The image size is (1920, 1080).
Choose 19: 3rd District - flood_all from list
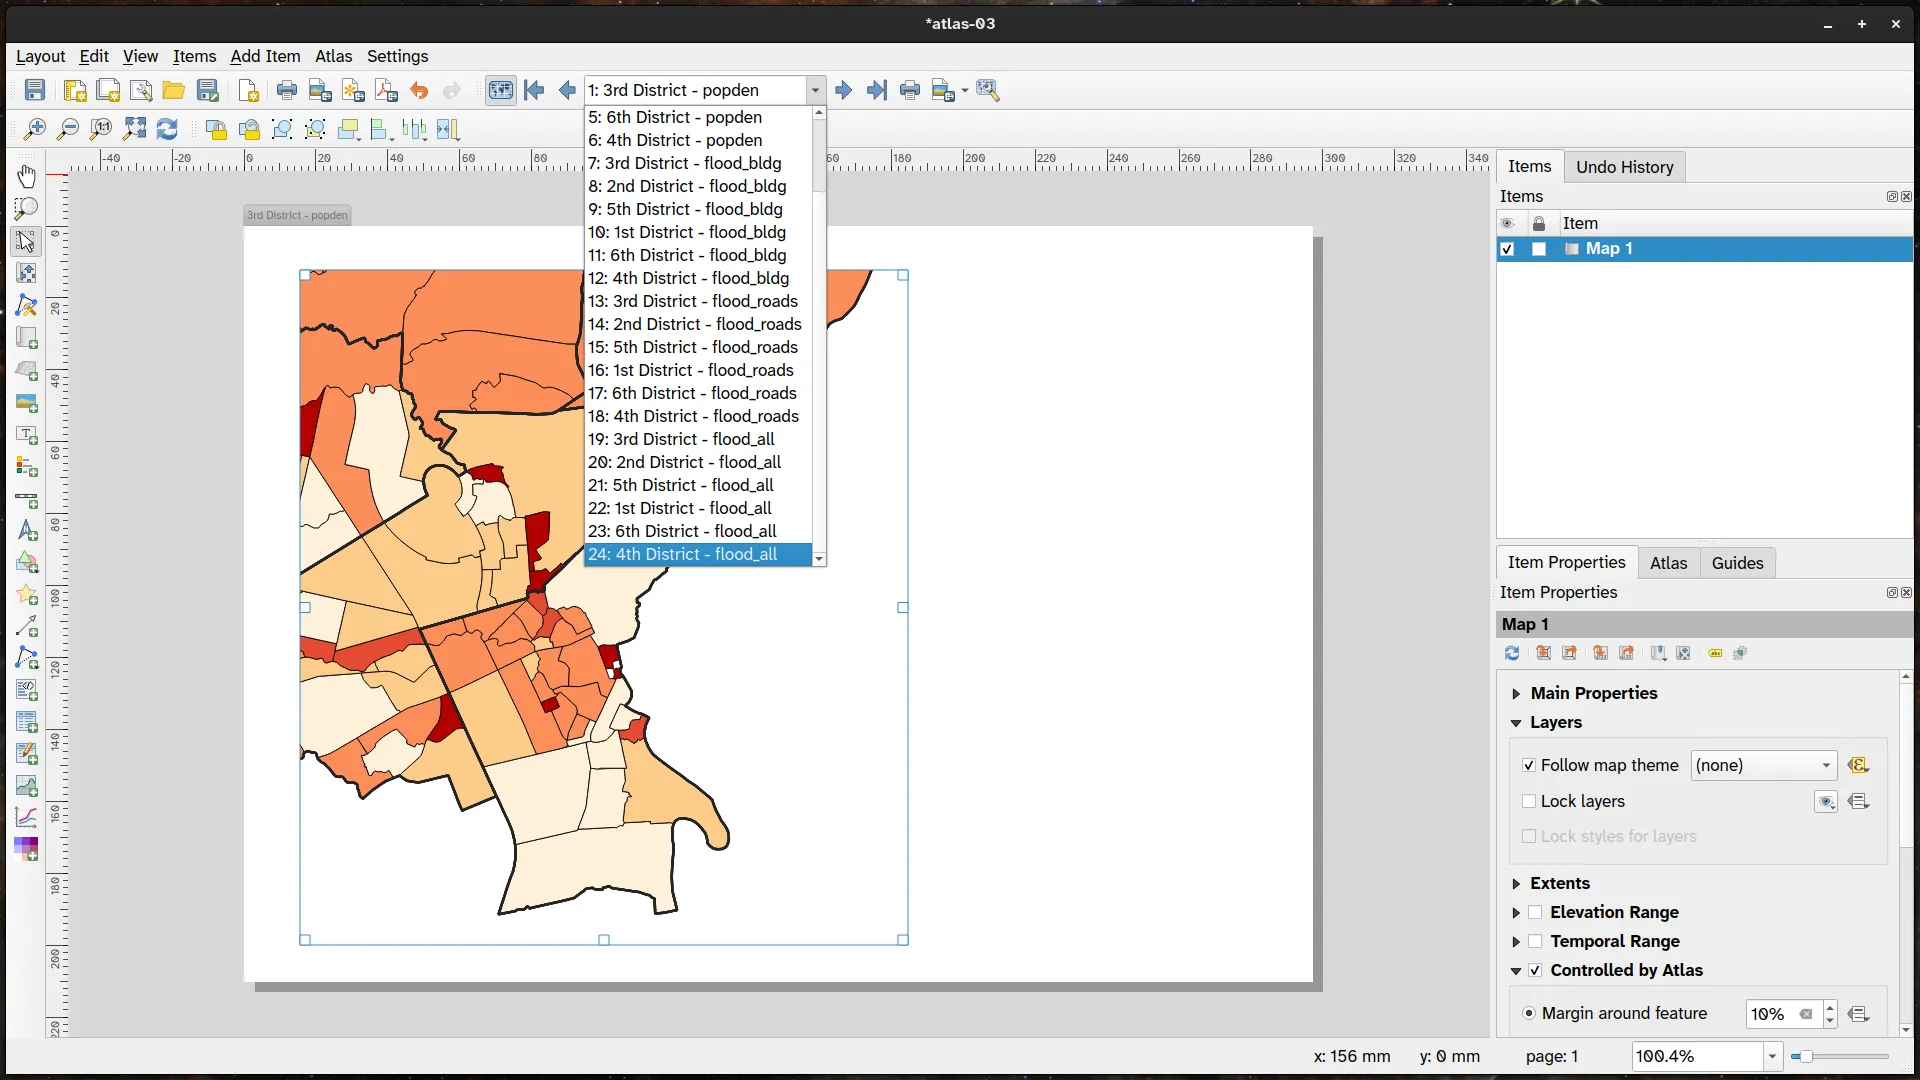[681, 439]
